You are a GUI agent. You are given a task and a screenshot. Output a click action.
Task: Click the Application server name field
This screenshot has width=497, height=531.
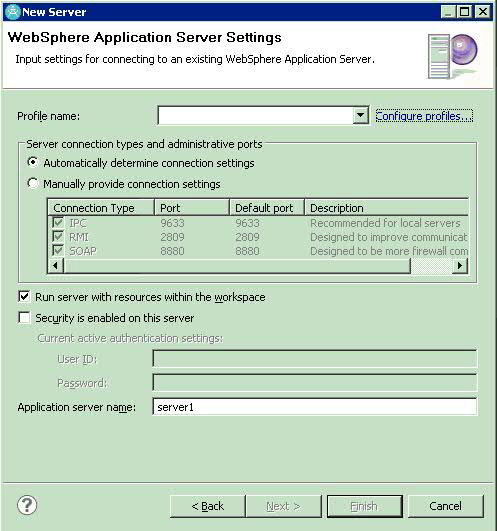point(315,407)
